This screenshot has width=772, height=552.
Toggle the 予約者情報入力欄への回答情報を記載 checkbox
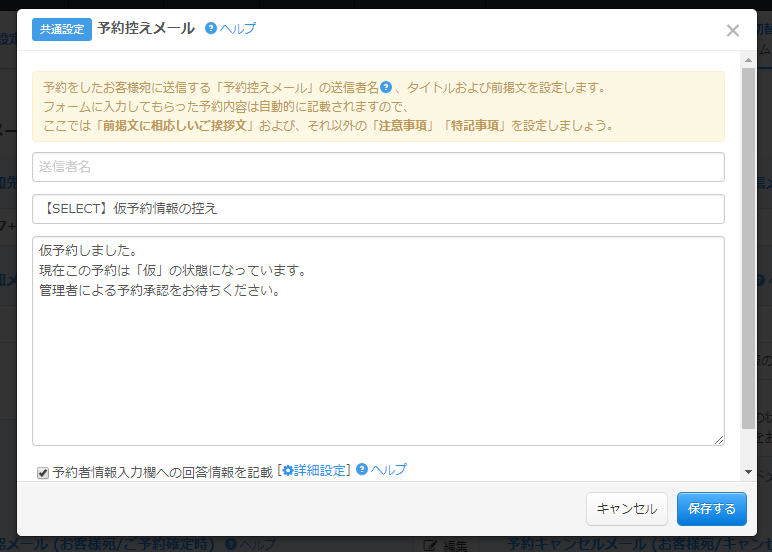pos(43,473)
